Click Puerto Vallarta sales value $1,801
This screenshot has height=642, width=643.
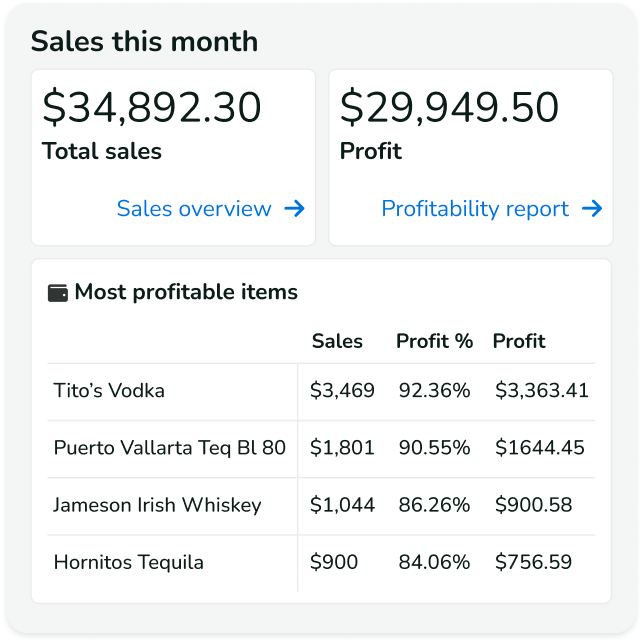342,447
